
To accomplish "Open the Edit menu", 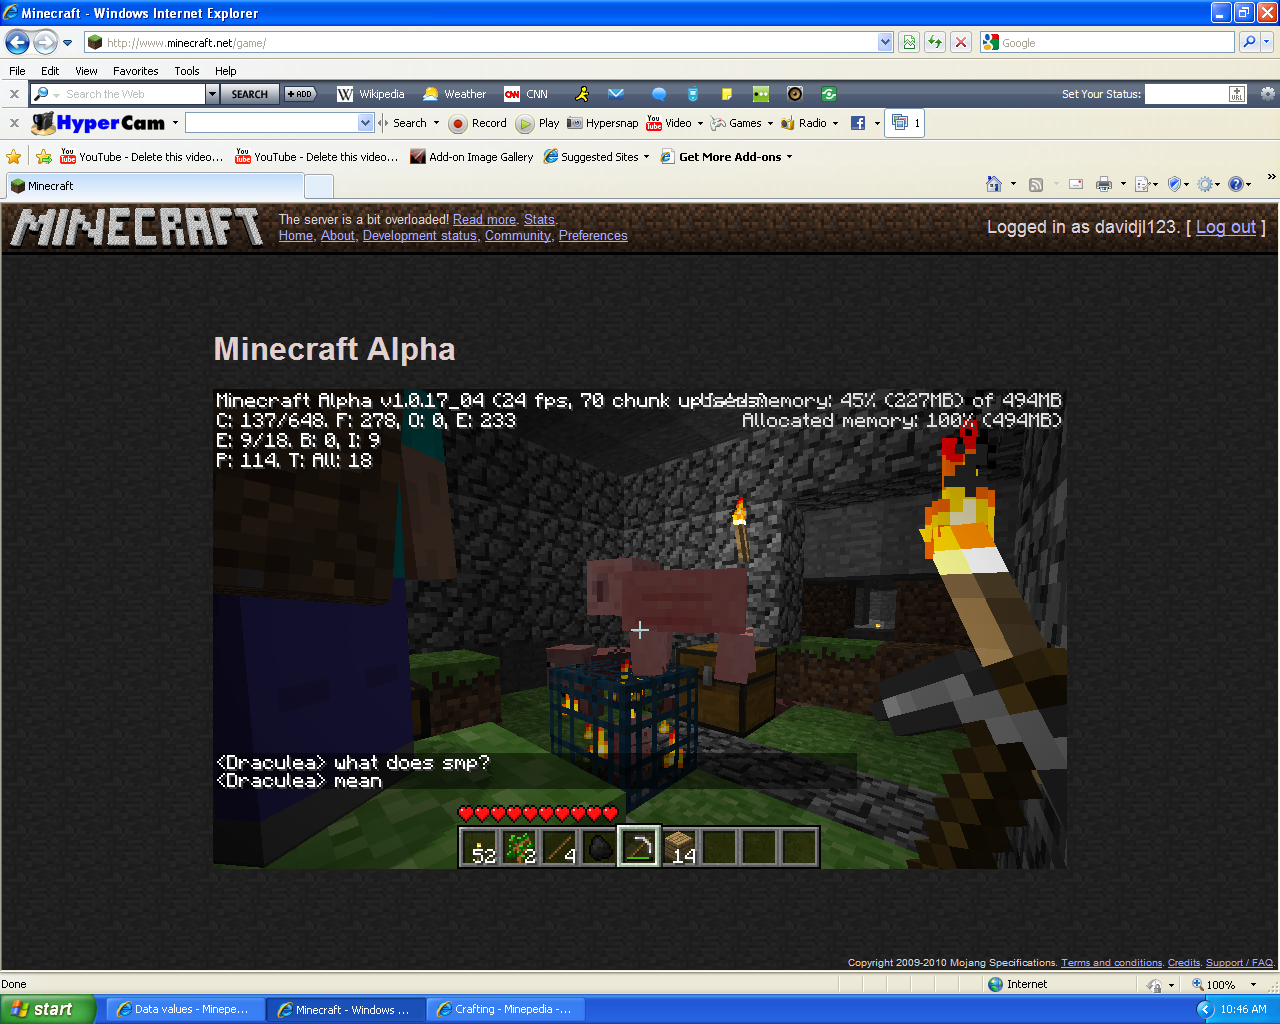I will [x=50, y=71].
